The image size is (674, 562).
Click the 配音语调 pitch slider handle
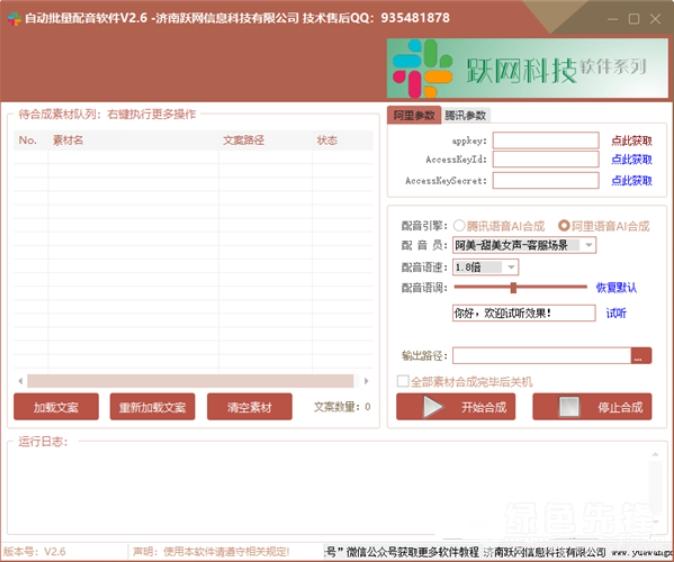(x=513, y=288)
